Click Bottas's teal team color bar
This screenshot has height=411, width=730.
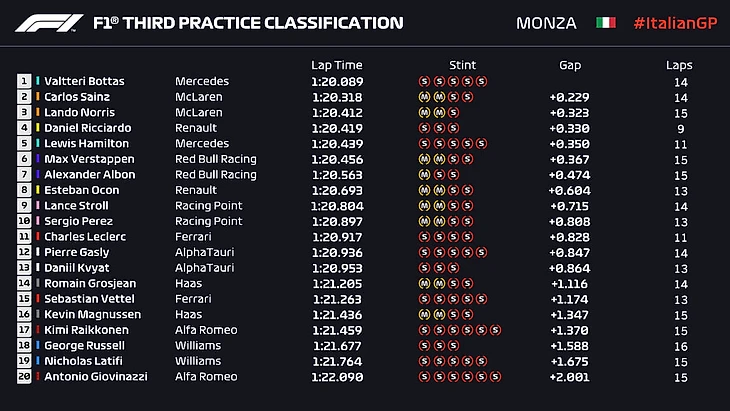tap(38, 82)
